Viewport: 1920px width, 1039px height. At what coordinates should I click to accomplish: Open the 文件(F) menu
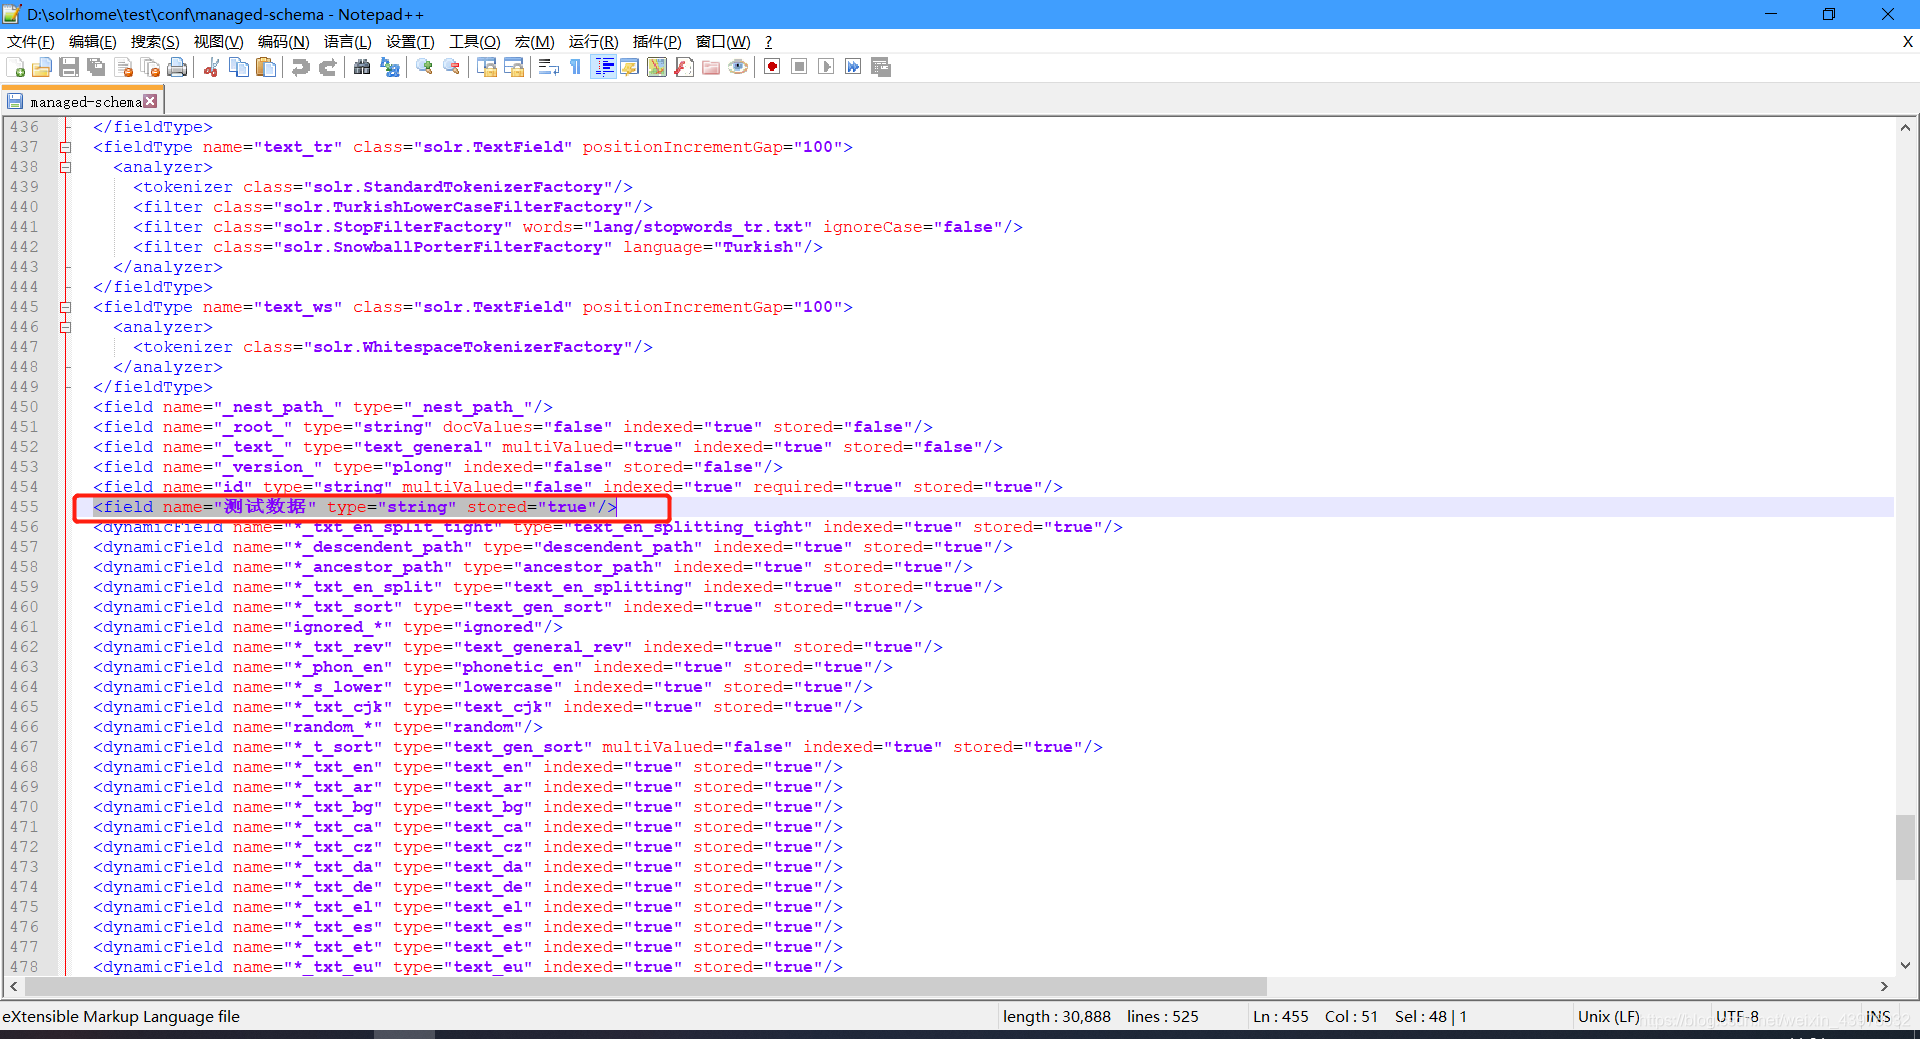[30, 42]
